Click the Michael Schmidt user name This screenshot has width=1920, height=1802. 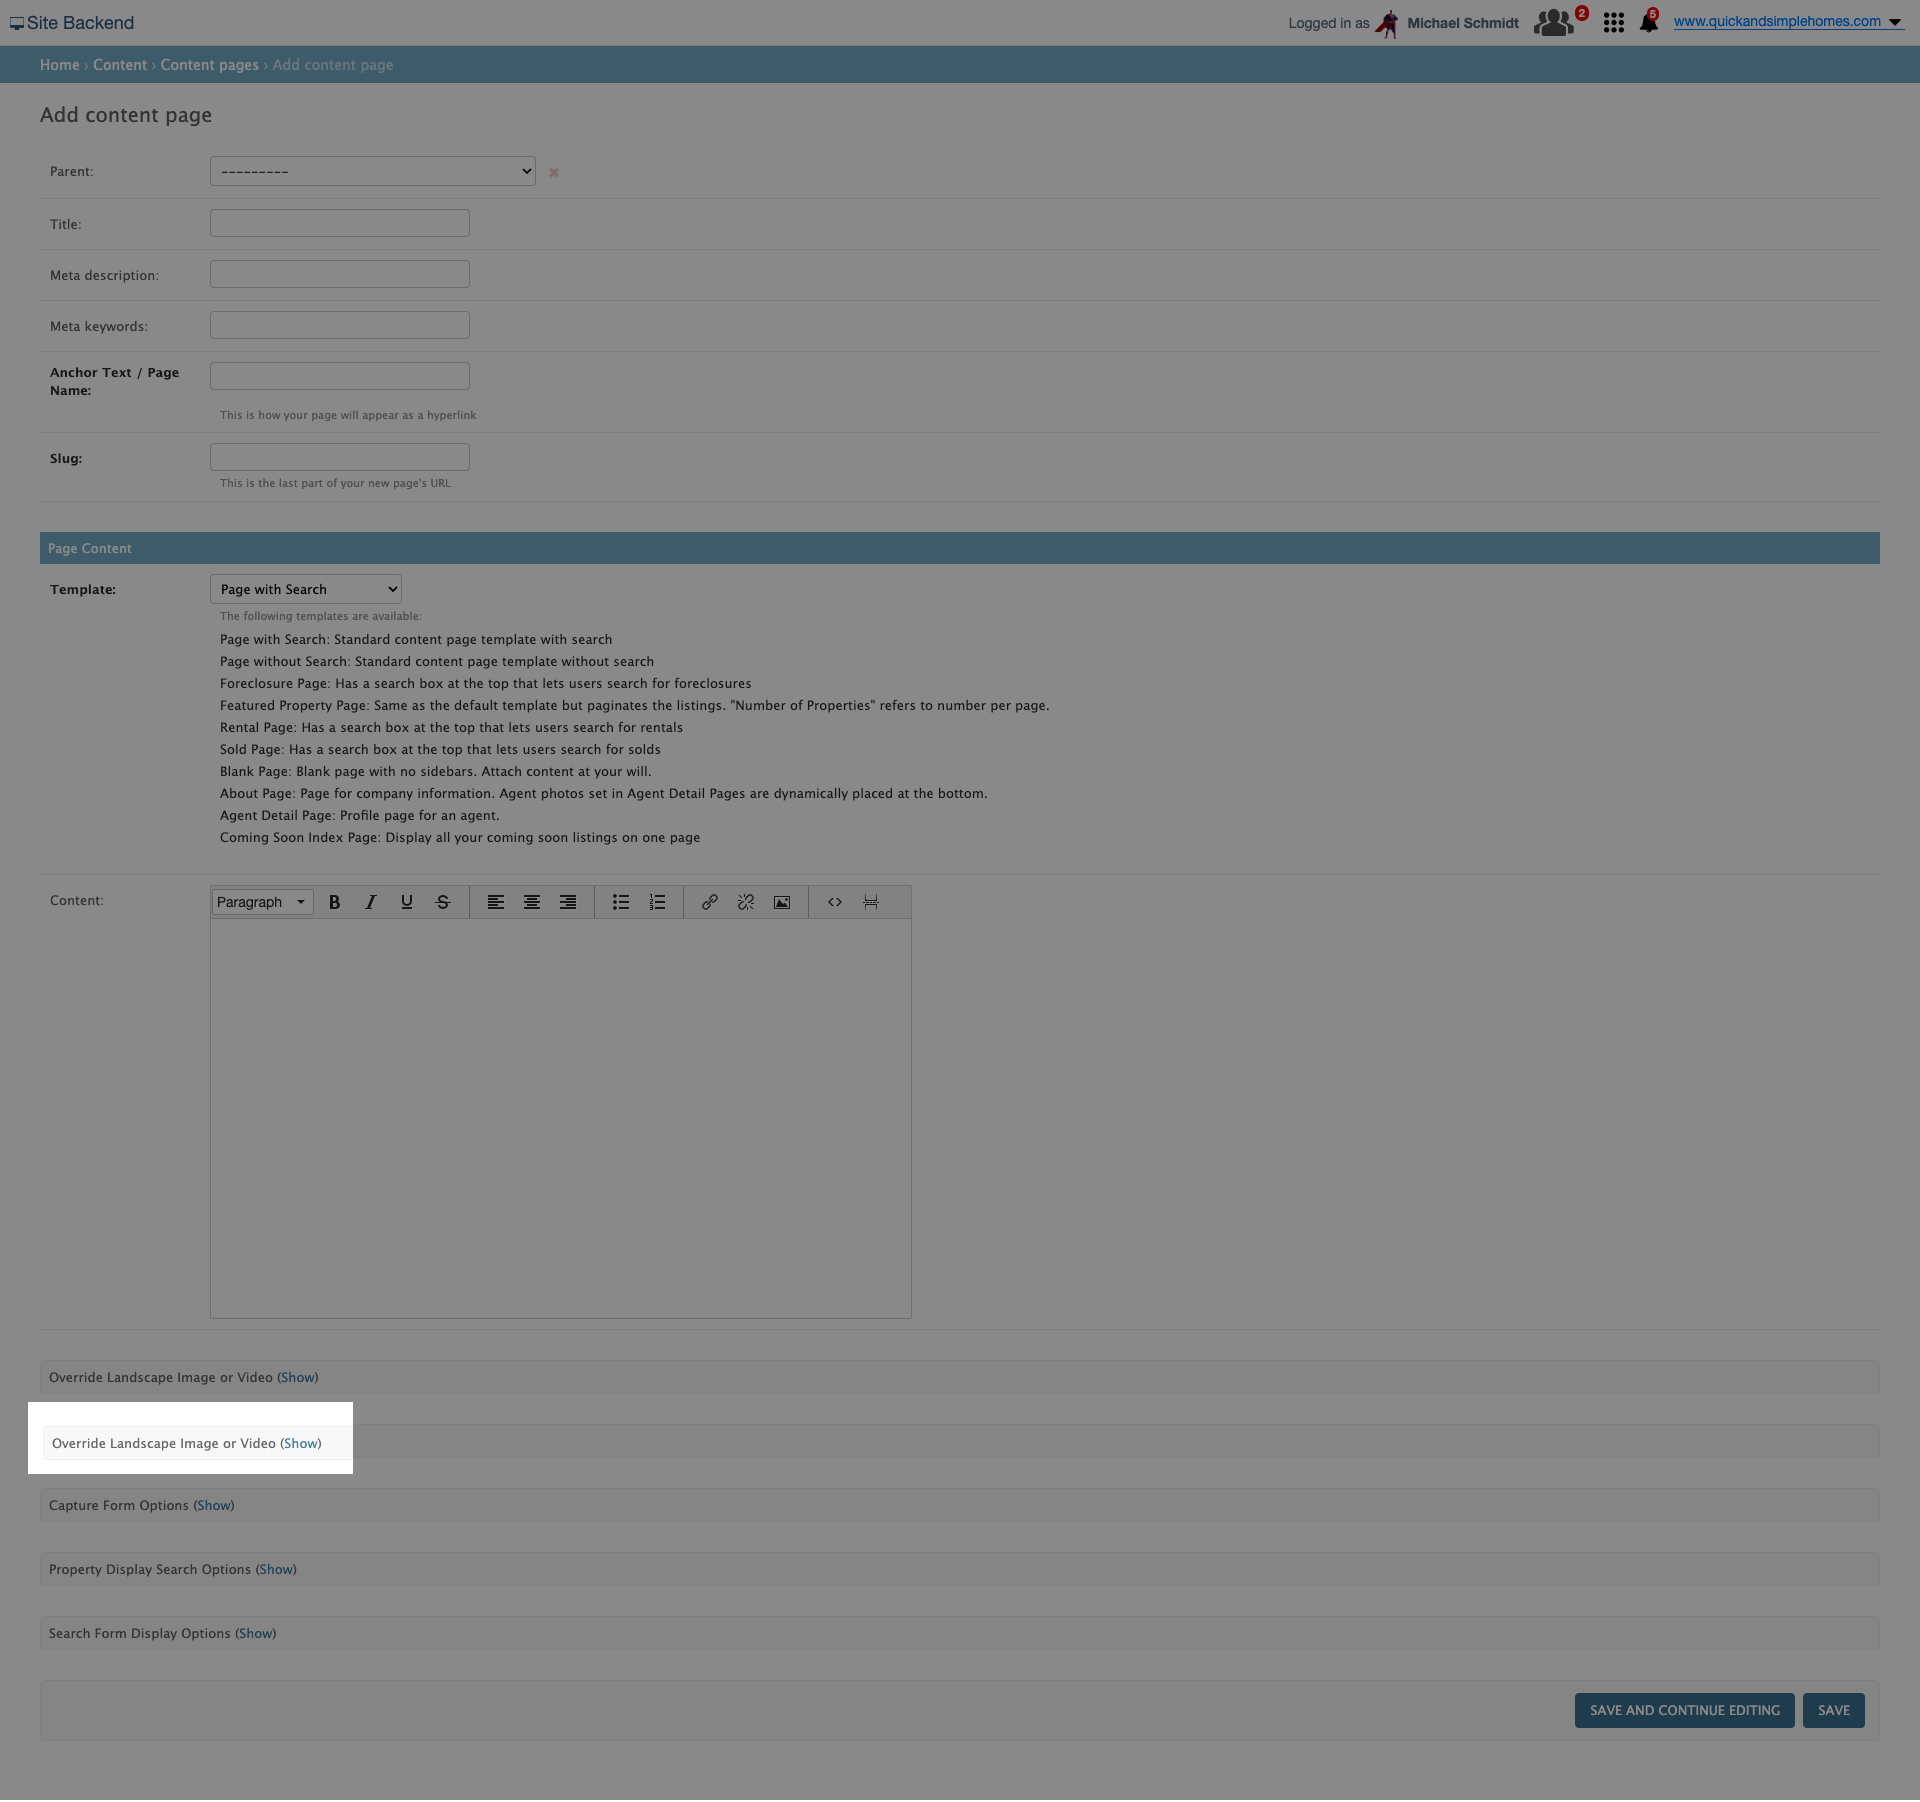[x=1463, y=23]
